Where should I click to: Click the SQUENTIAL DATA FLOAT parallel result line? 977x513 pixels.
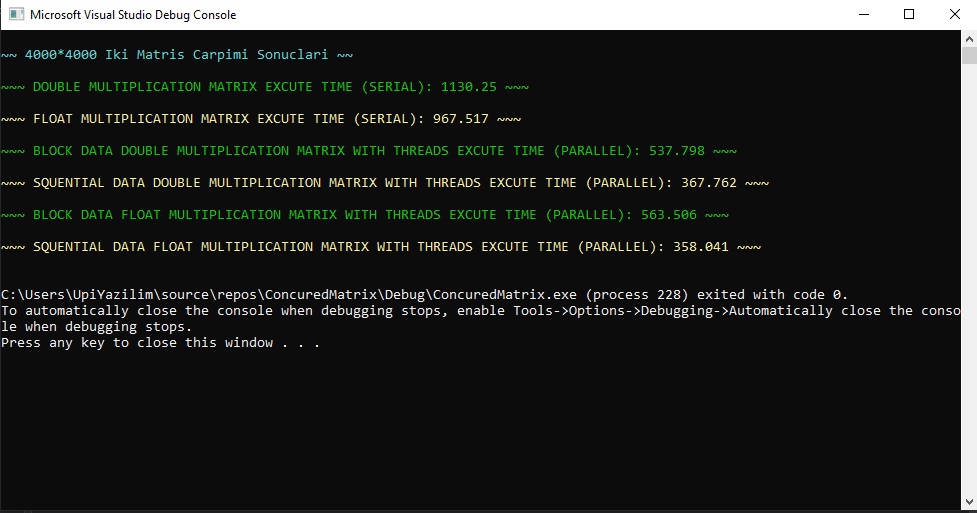click(x=381, y=247)
